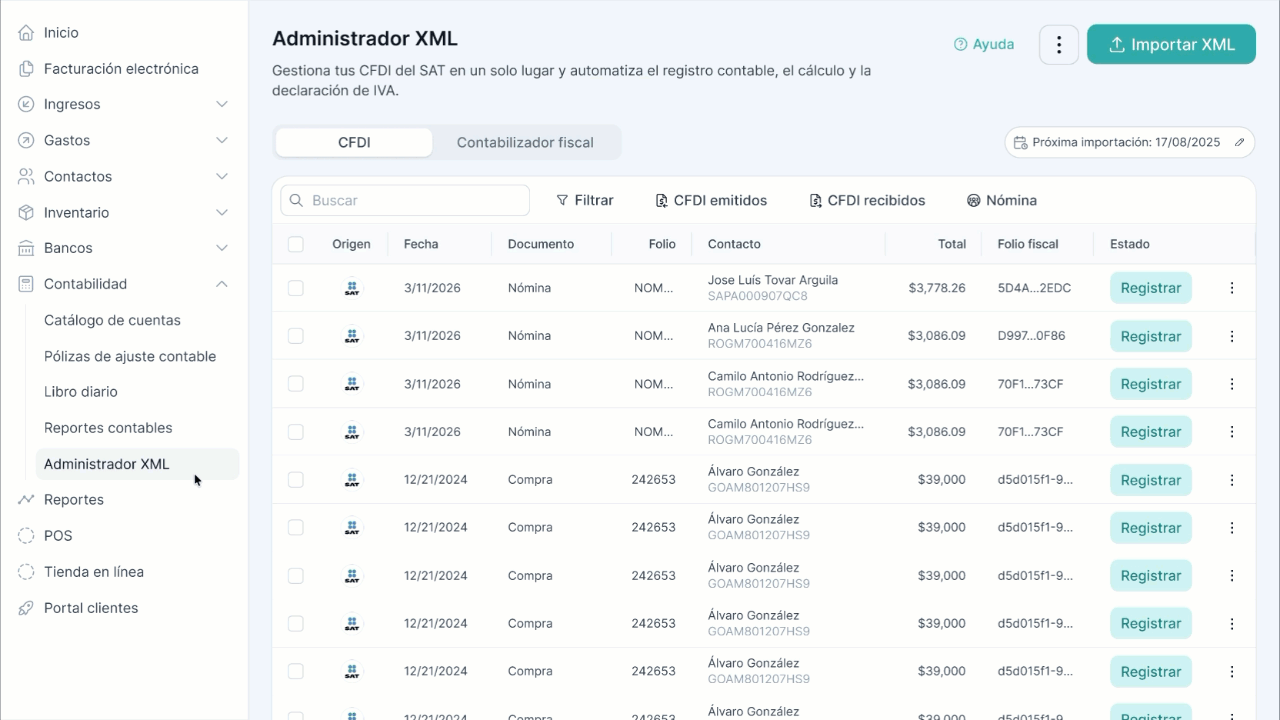This screenshot has height=720, width=1280.
Task: Open the Ayuda help link
Action: (984, 45)
